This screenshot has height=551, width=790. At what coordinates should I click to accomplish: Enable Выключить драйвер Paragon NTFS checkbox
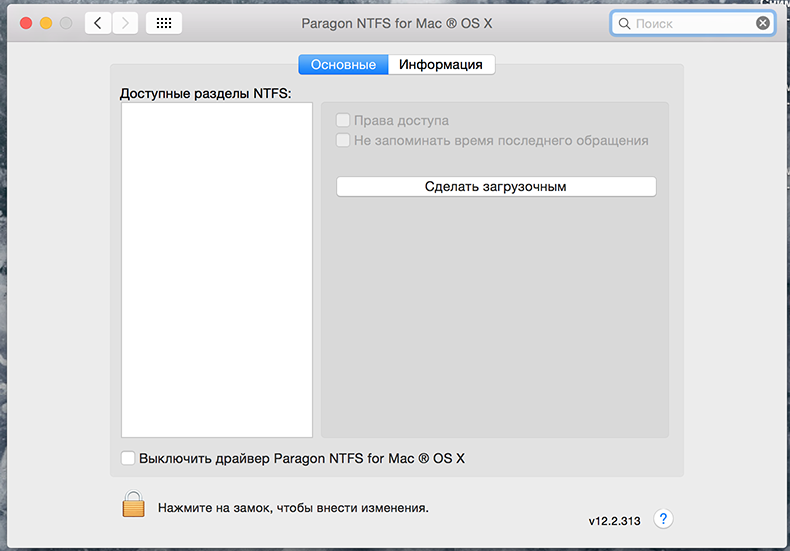tap(128, 458)
